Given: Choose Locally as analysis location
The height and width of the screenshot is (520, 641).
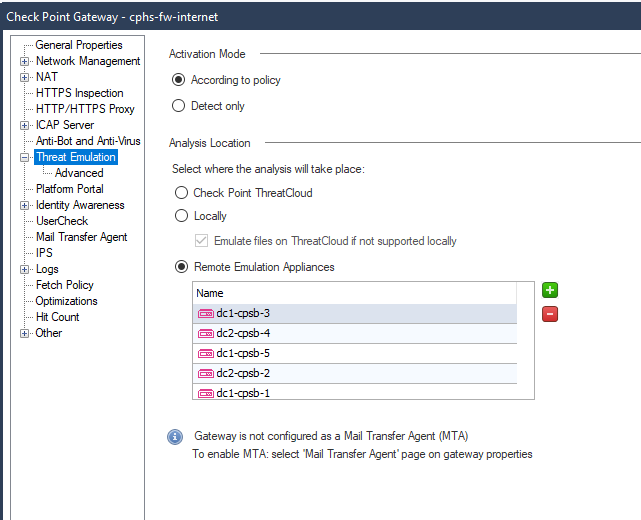Looking at the screenshot, I should [181, 215].
